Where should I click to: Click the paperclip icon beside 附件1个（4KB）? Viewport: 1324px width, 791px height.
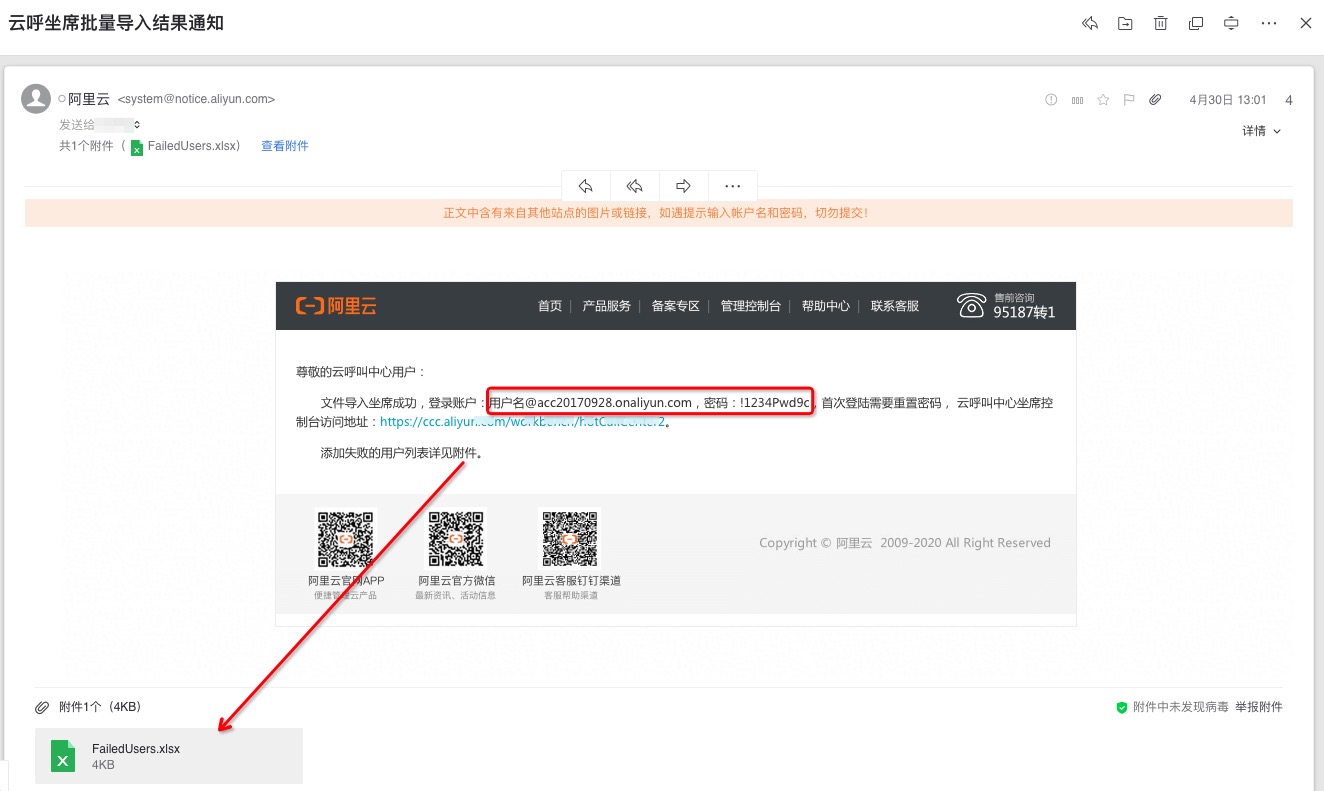click(x=42, y=707)
